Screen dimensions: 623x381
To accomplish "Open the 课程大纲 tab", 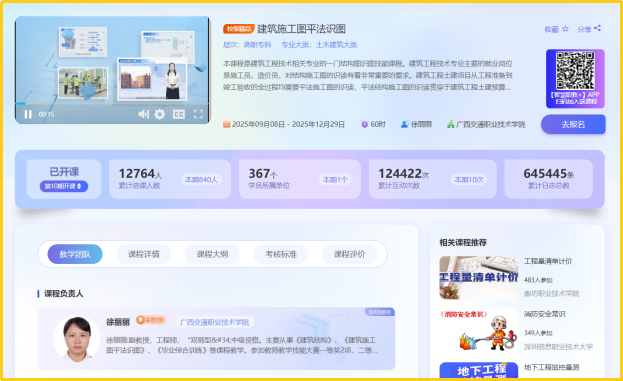I will (212, 254).
